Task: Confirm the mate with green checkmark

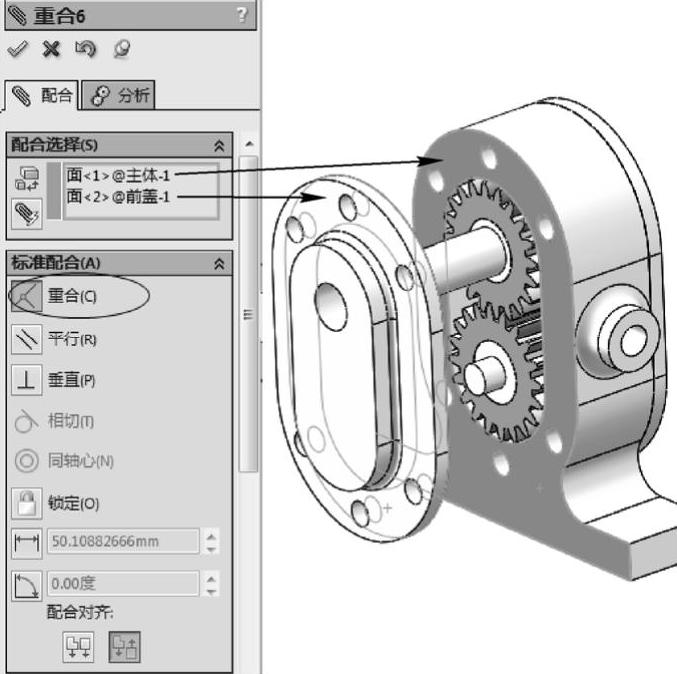Action: 17,49
